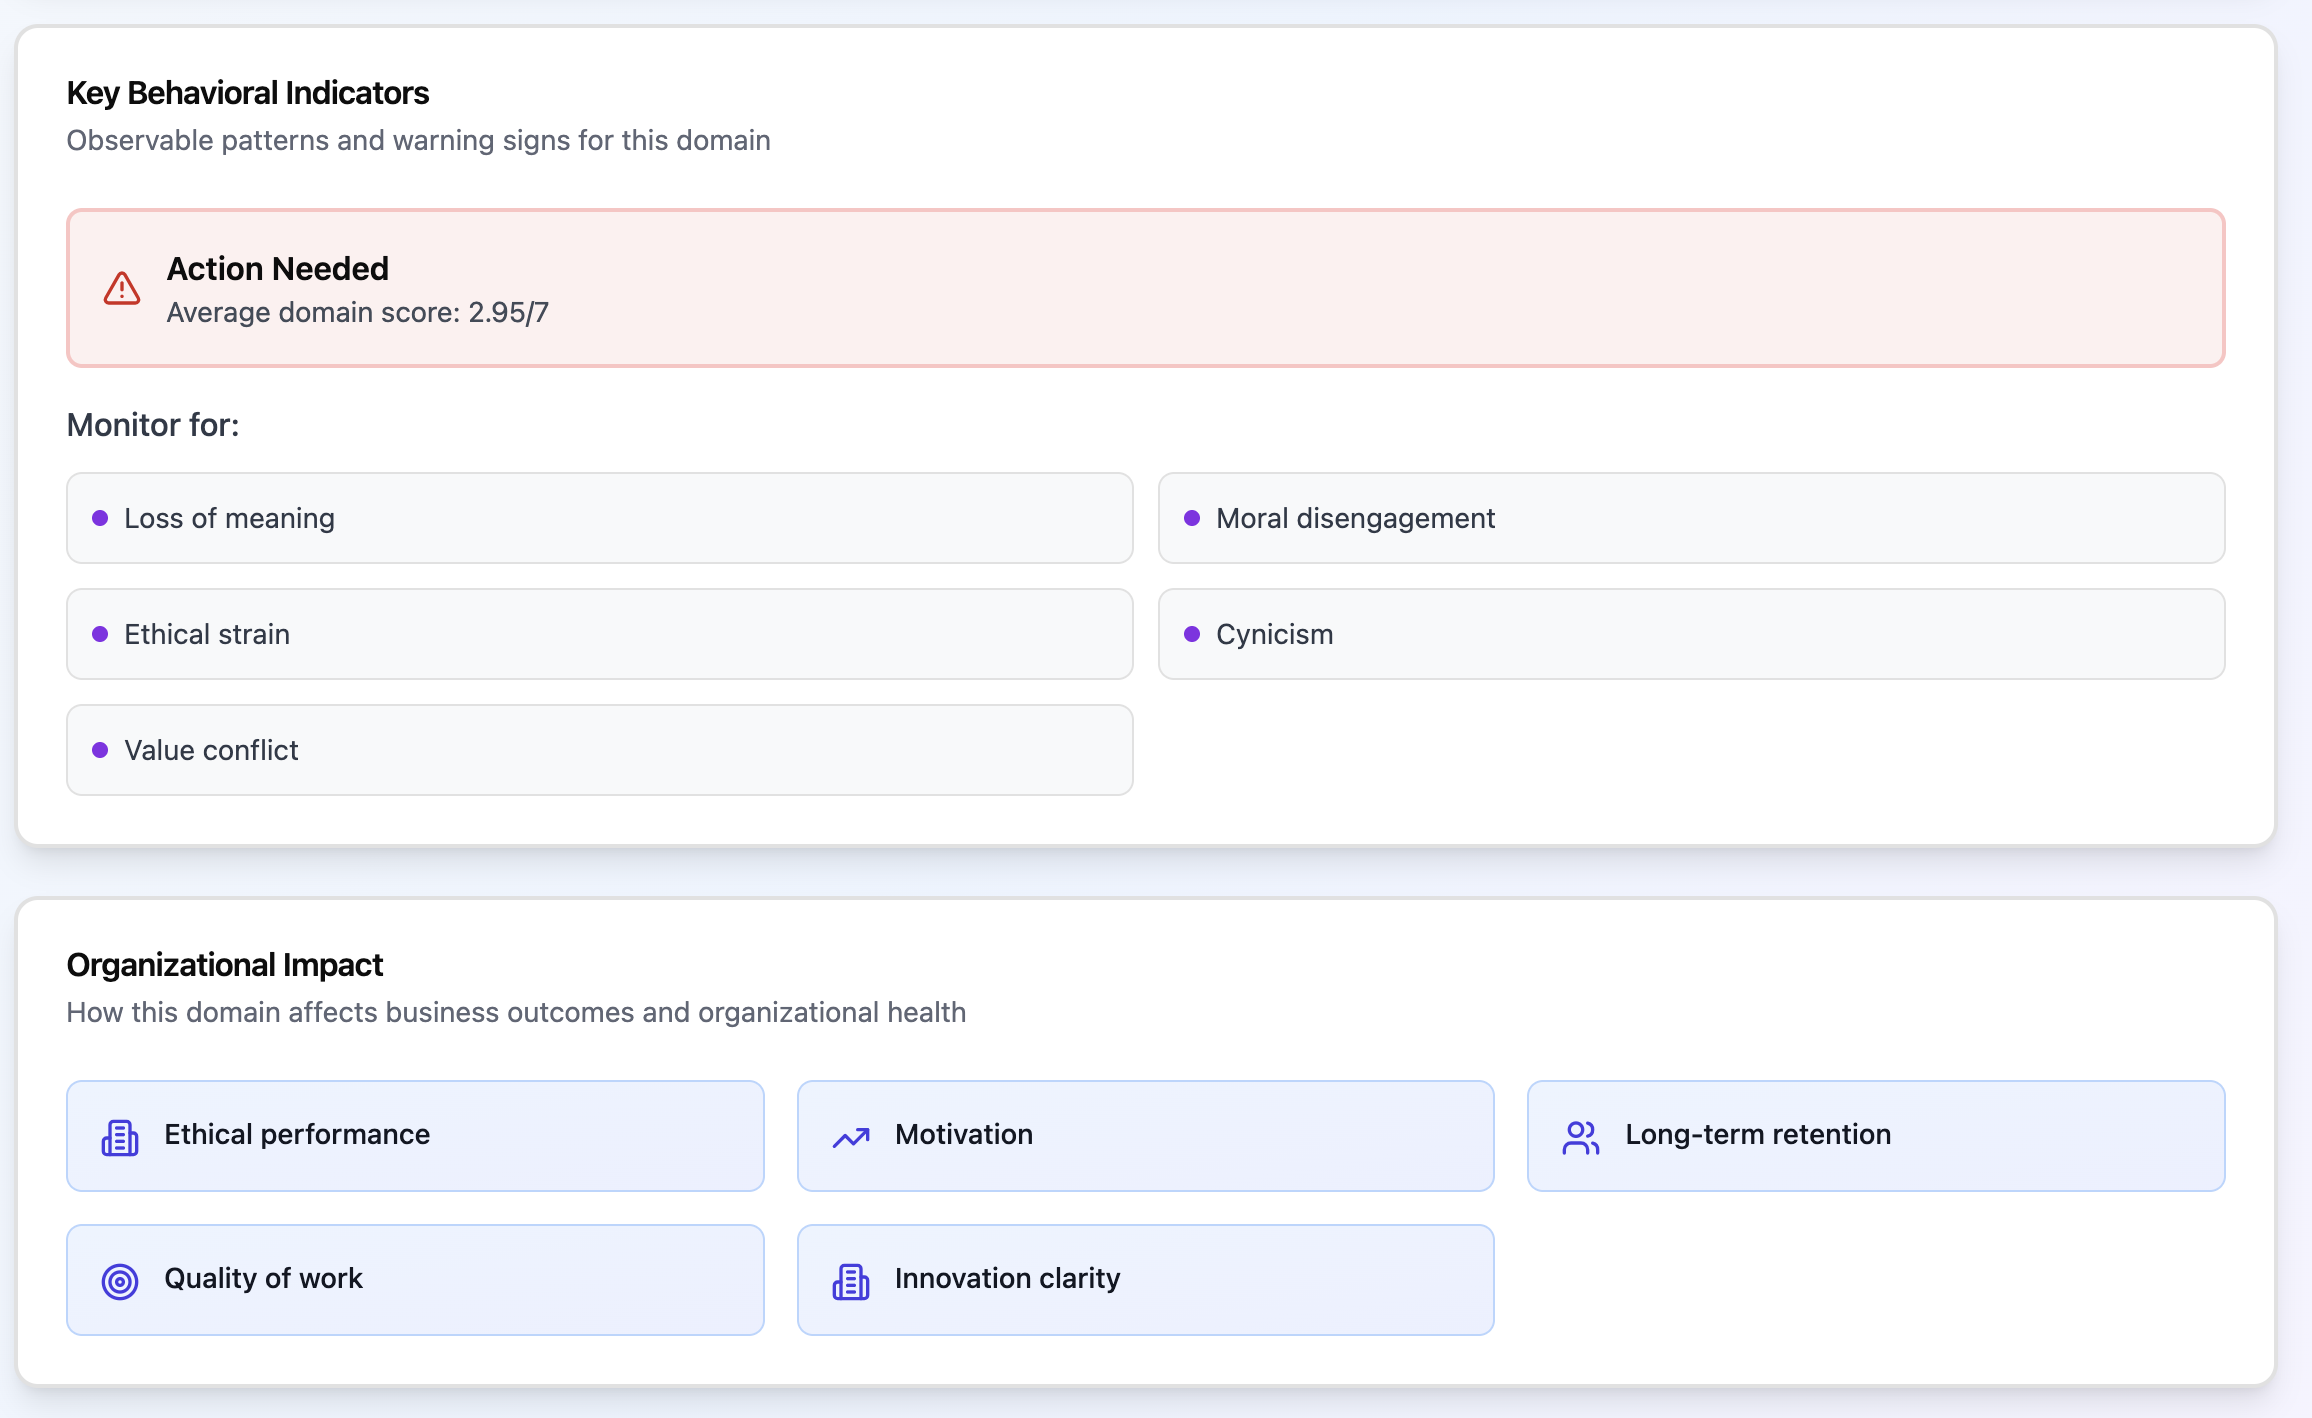Open the Ethical performance impact card

click(x=415, y=1135)
